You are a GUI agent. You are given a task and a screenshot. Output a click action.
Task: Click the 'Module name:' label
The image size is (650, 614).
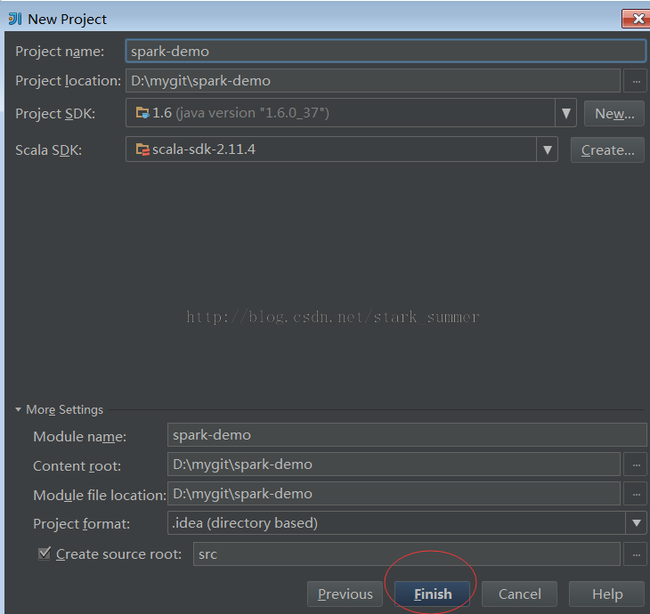80,437
